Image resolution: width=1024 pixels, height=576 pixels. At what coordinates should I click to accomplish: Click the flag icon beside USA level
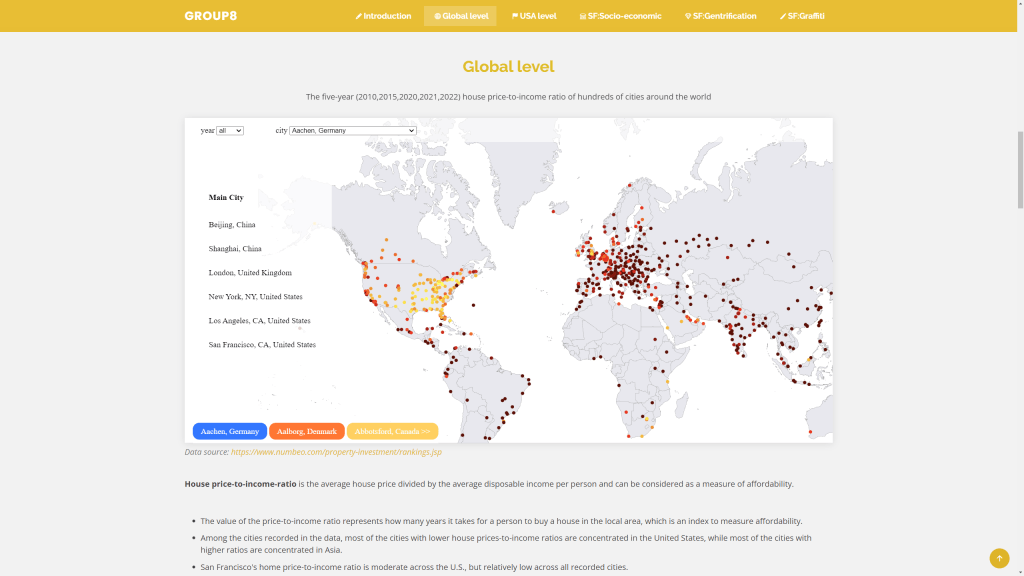515,16
